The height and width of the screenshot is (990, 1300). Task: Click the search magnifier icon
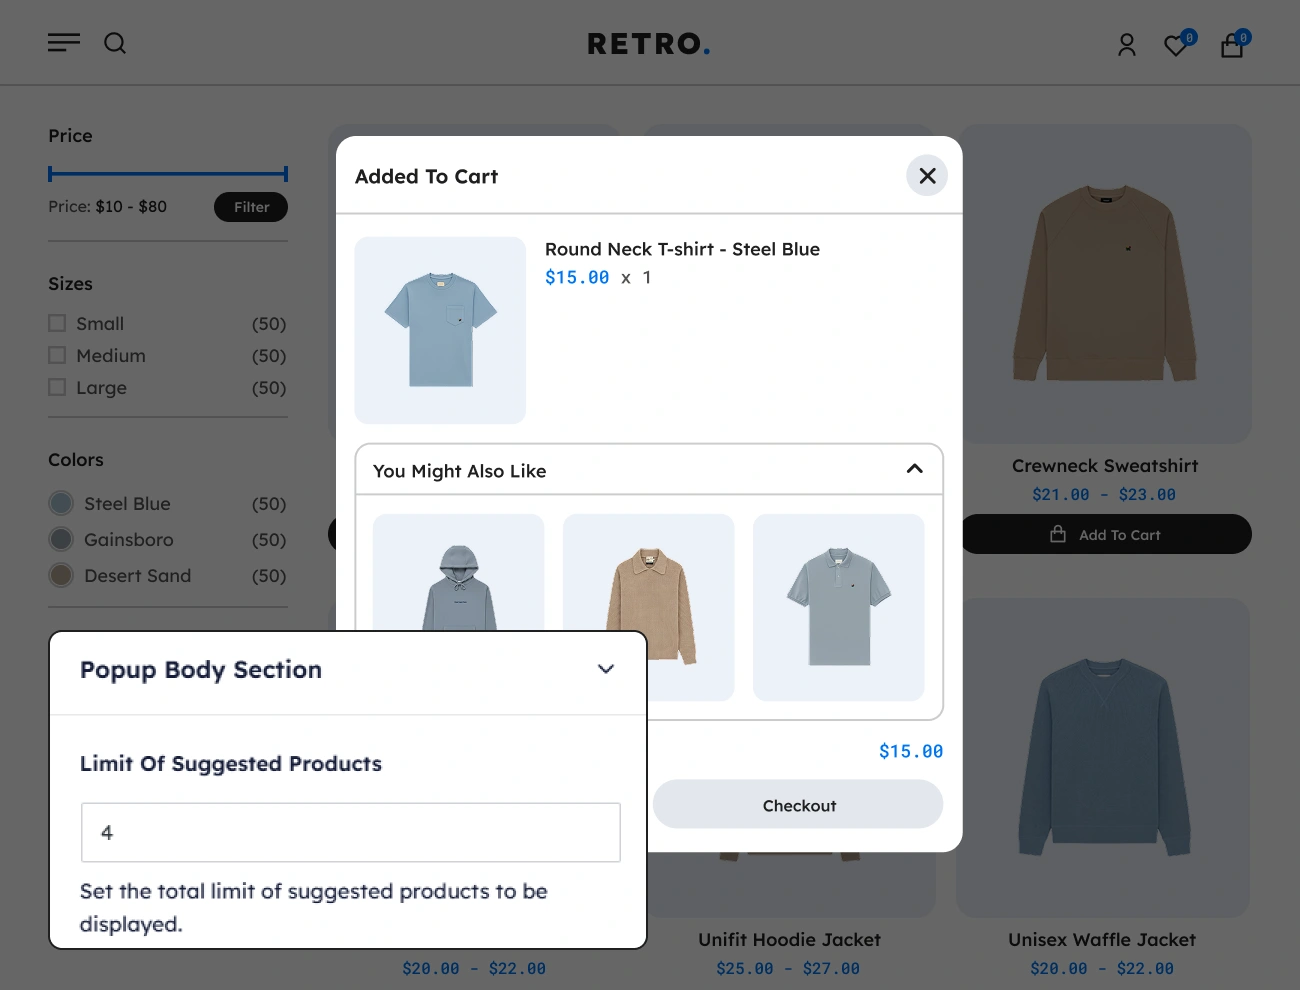(115, 43)
